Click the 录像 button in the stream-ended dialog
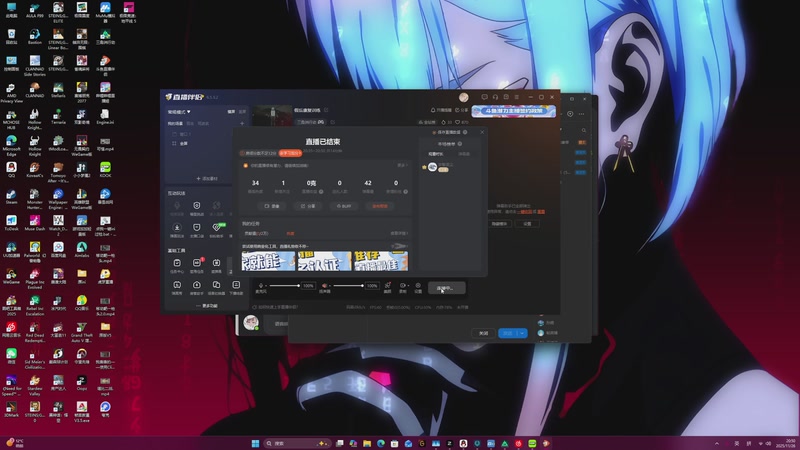 coord(271,206)
